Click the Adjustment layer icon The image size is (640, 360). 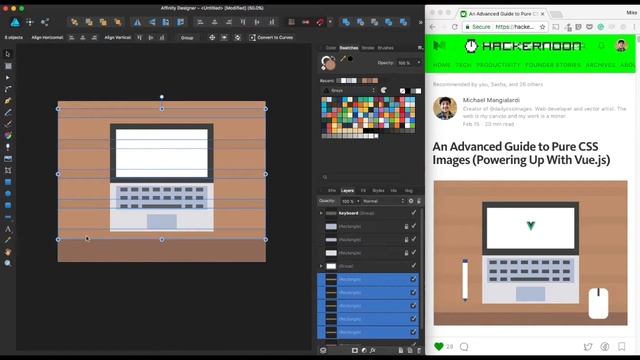click(364, 350)
